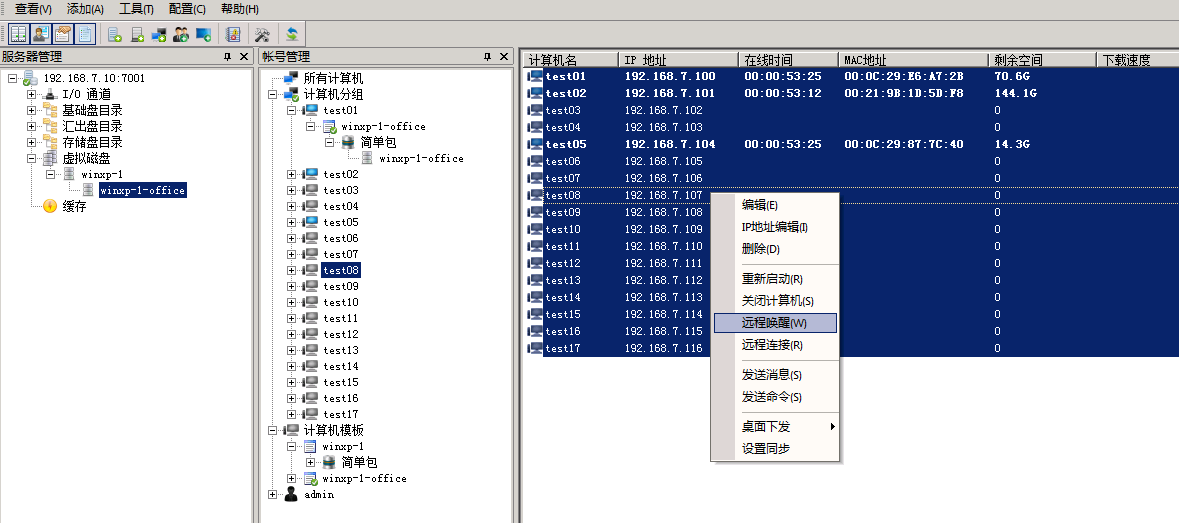Open the hammer and wrench tools icon

click(262, 34)
